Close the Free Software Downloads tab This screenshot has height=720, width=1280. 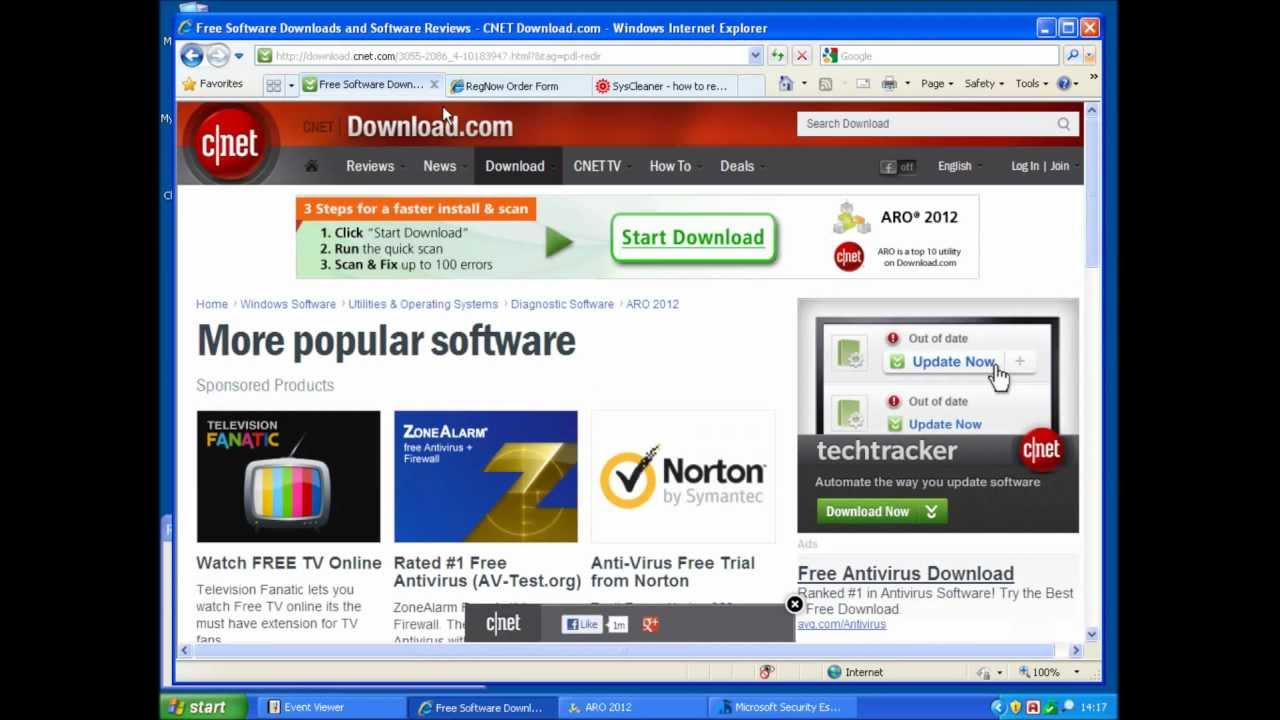click(434, 85)
